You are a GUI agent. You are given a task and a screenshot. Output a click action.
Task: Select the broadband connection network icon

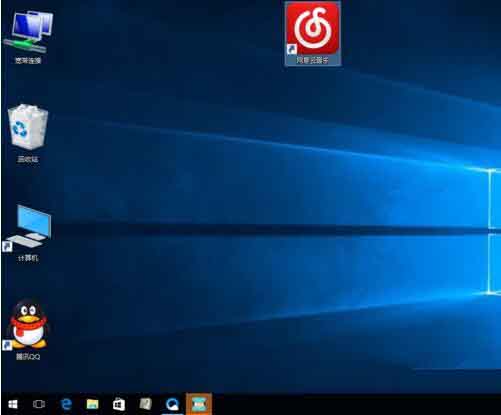pos(29,32)
